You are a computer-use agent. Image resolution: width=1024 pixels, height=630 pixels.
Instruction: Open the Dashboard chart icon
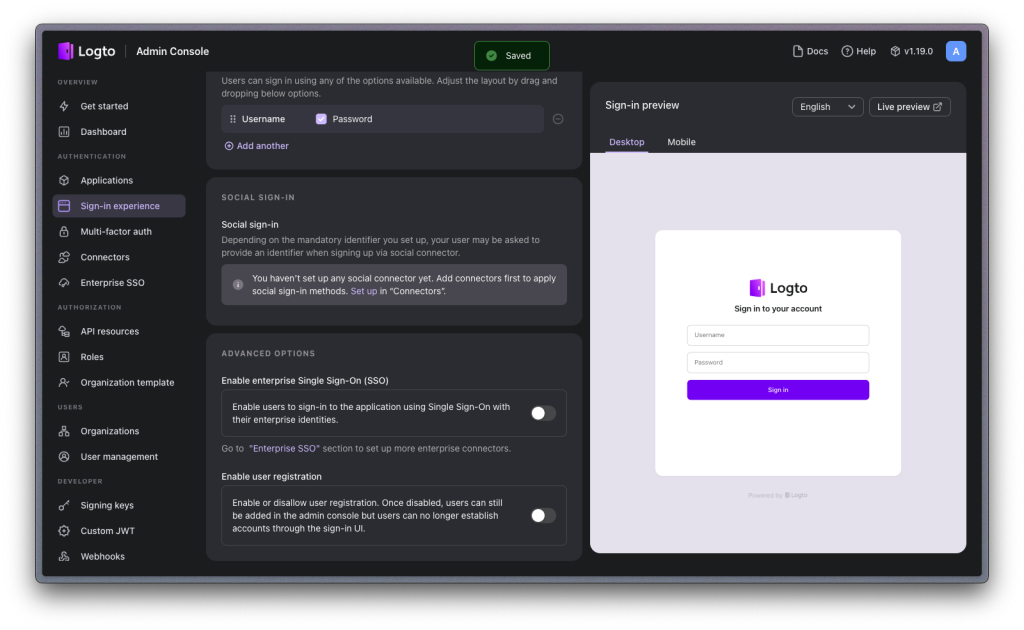(x=64, y=132)
